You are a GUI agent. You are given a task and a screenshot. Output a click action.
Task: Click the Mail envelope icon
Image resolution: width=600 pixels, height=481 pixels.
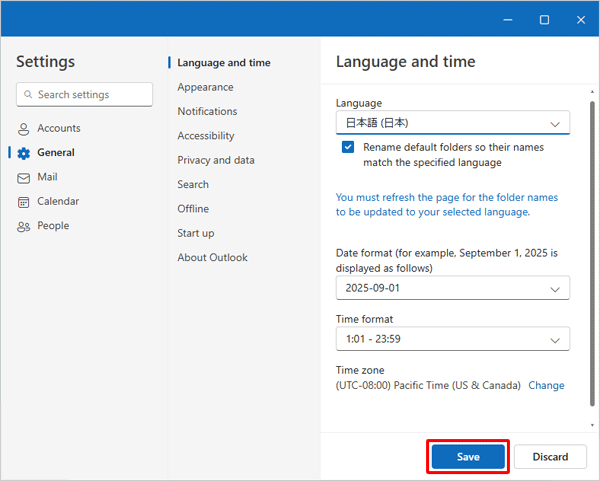tap(23, 178)
